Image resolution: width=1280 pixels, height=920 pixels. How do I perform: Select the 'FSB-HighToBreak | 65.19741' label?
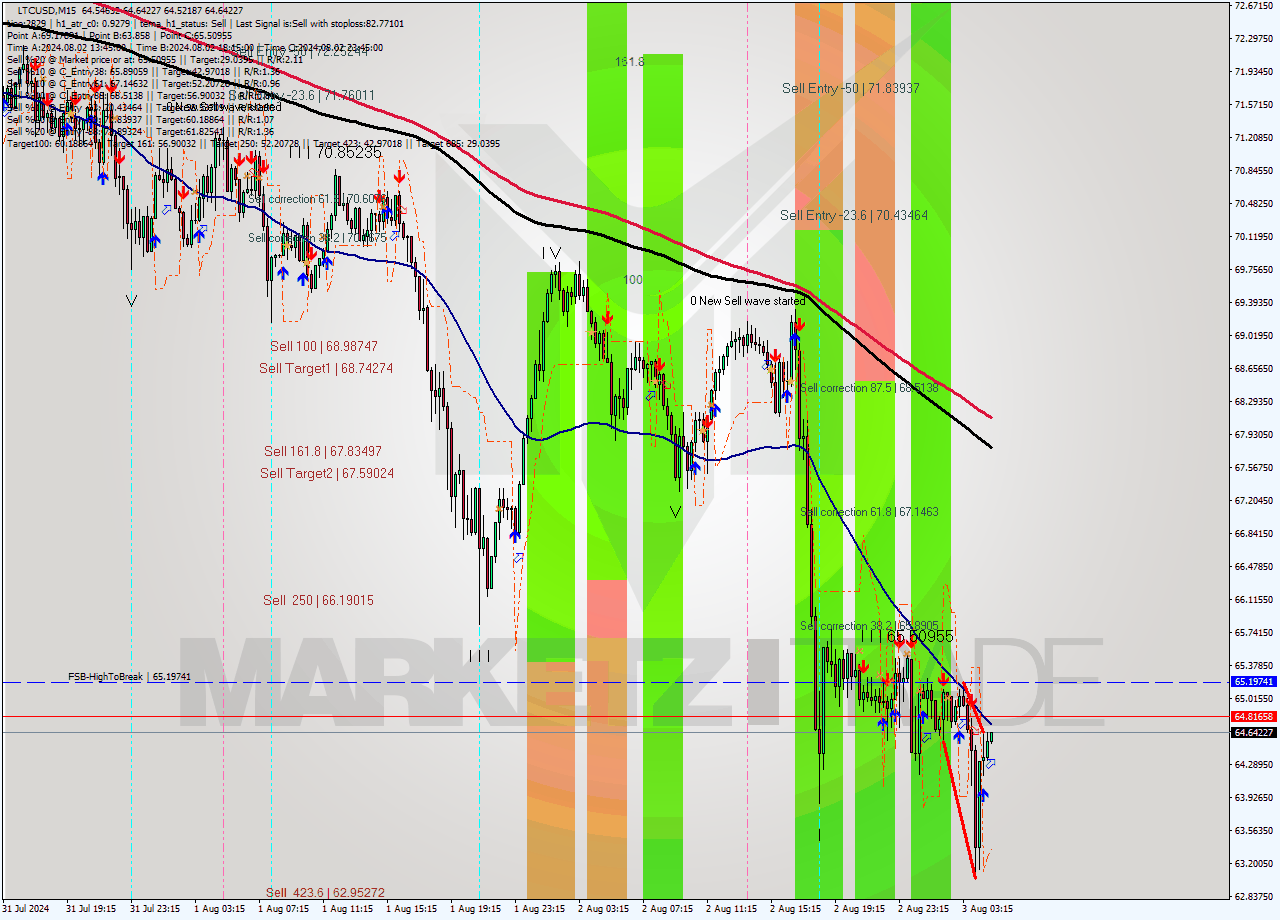(129, 677)
